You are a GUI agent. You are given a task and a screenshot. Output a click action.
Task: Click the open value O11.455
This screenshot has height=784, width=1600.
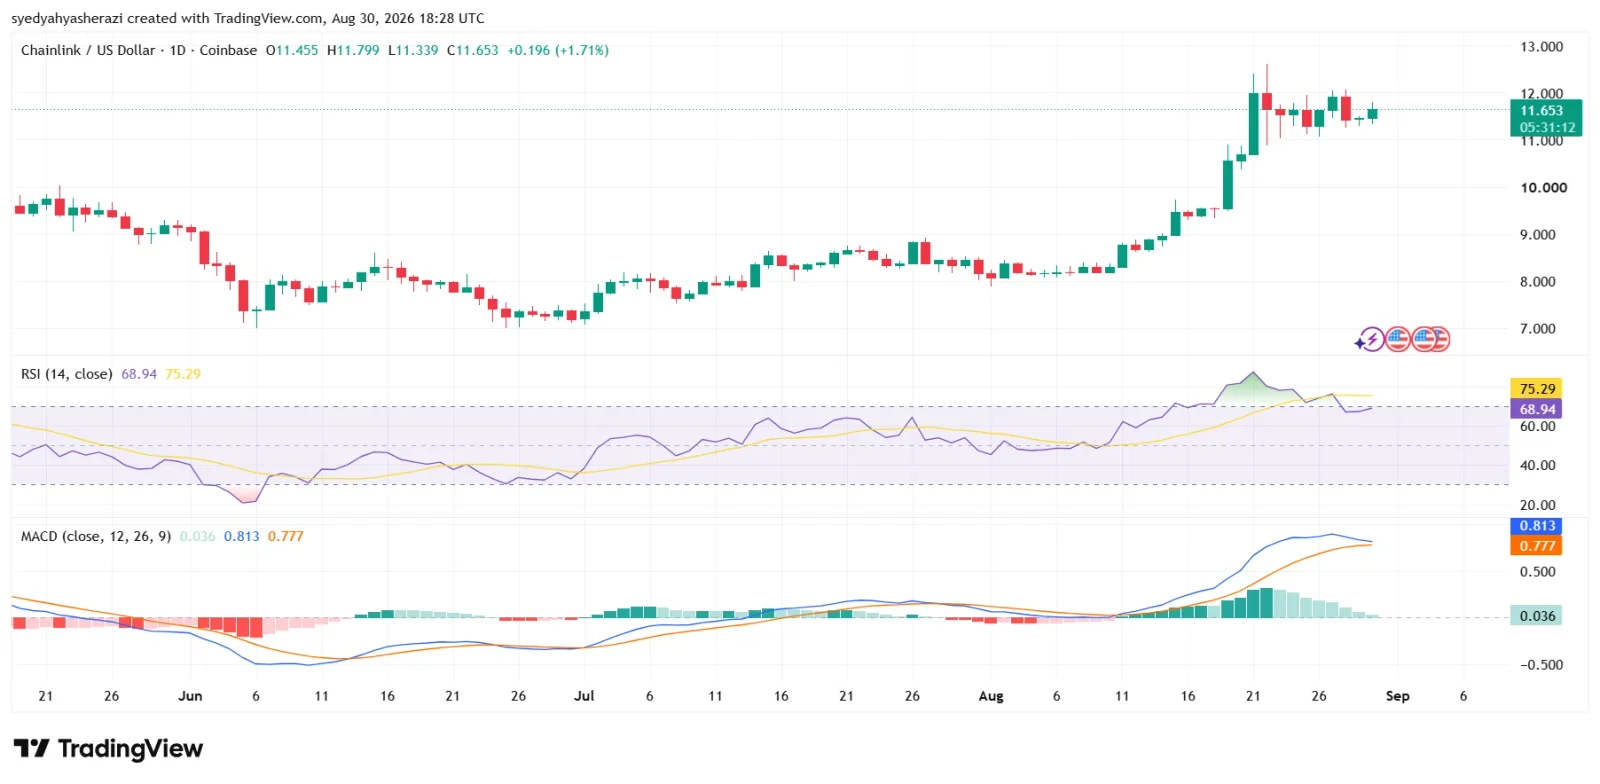[292, 50]
